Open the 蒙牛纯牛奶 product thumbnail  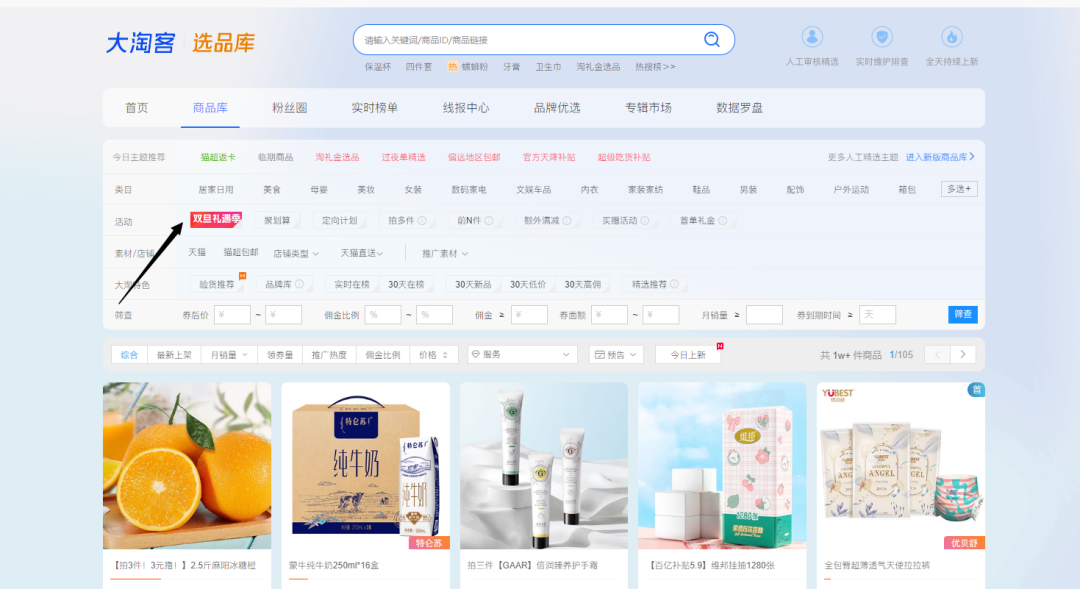click(x=365, y=466)
